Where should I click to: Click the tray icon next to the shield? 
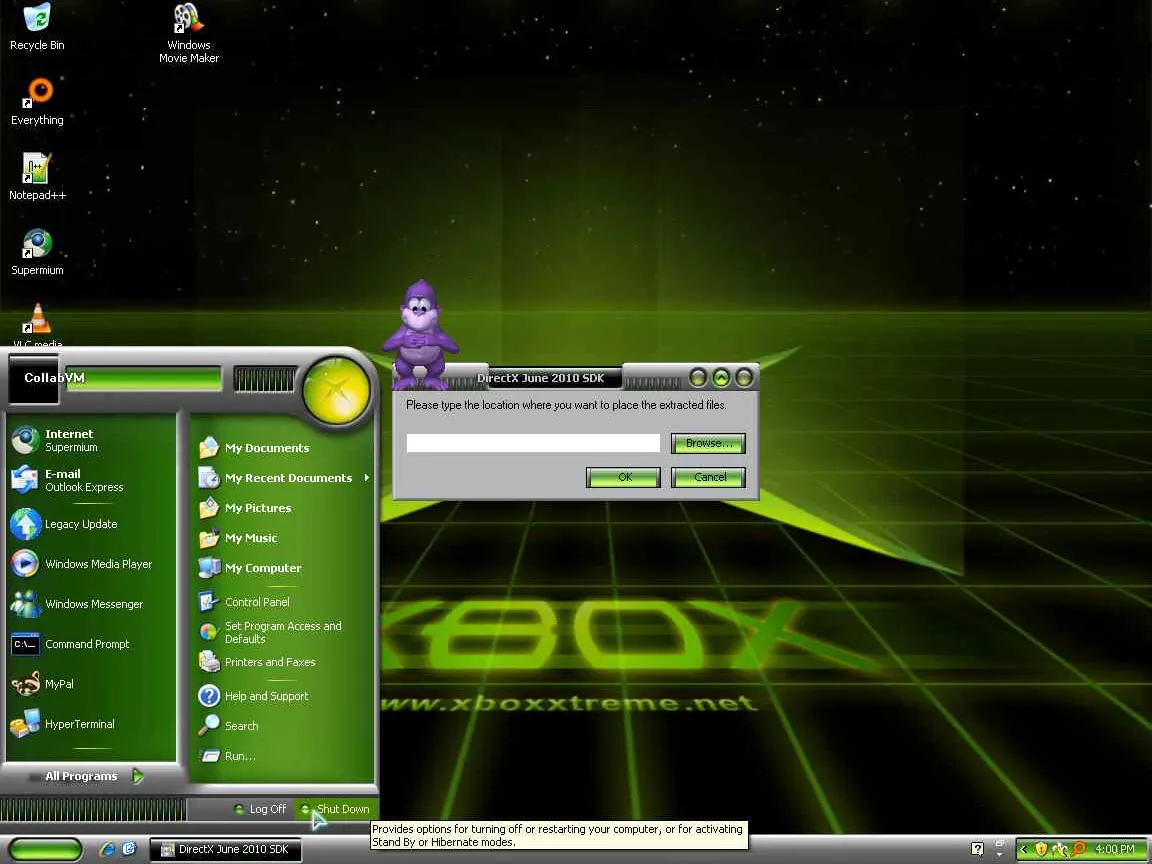(1059, 849)
